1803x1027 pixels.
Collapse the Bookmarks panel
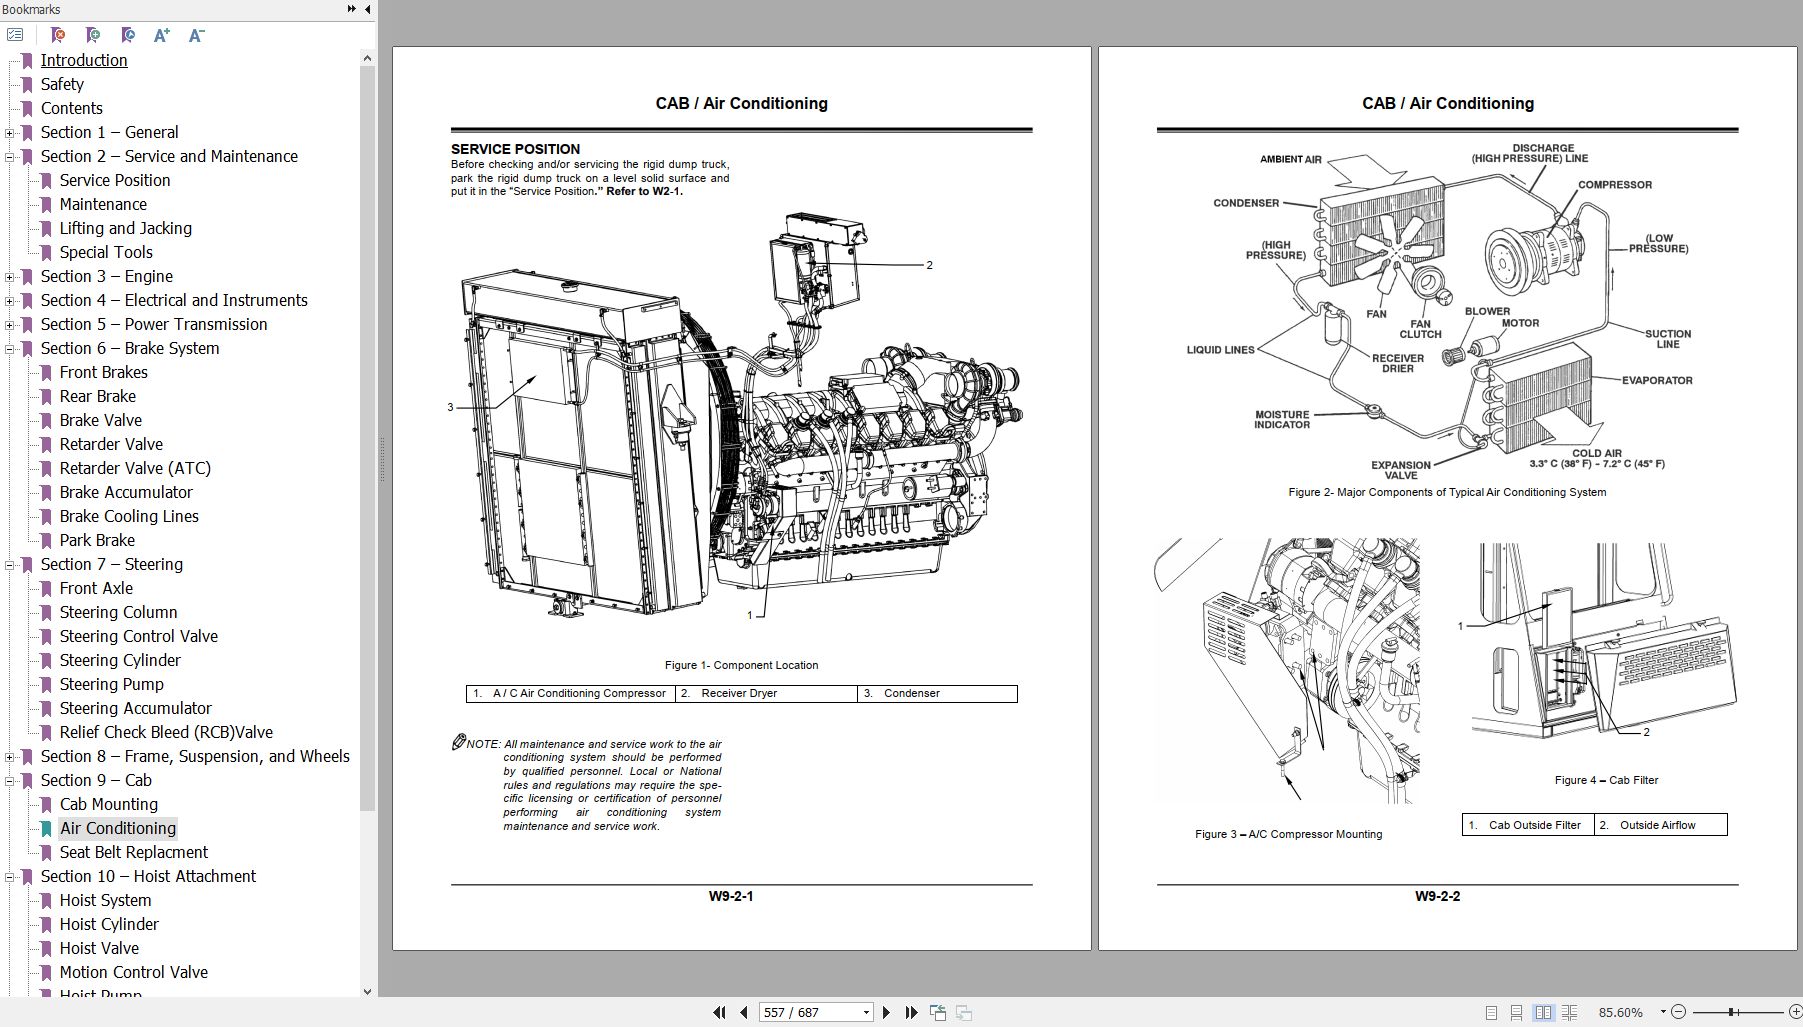pyautogui.click(x=367, y=9)
